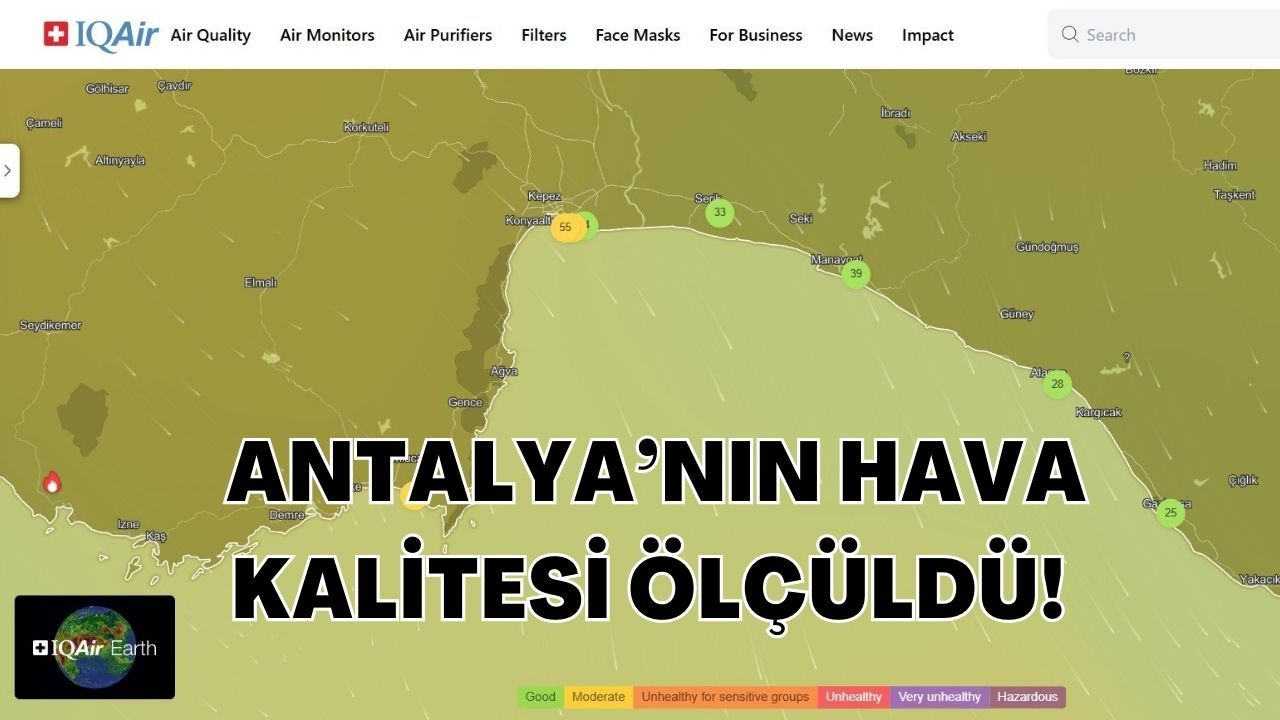This screenshot has height=720, width=1280.
Task: Select the green 33 AQI marker near Serik
Action: point(719,213)
